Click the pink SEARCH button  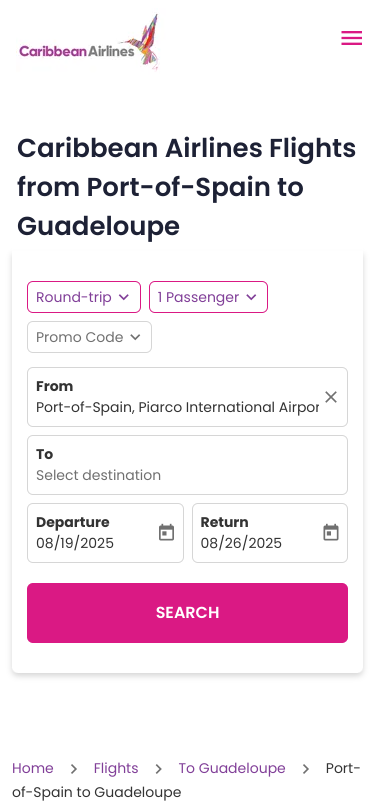(x=188, y=613)
